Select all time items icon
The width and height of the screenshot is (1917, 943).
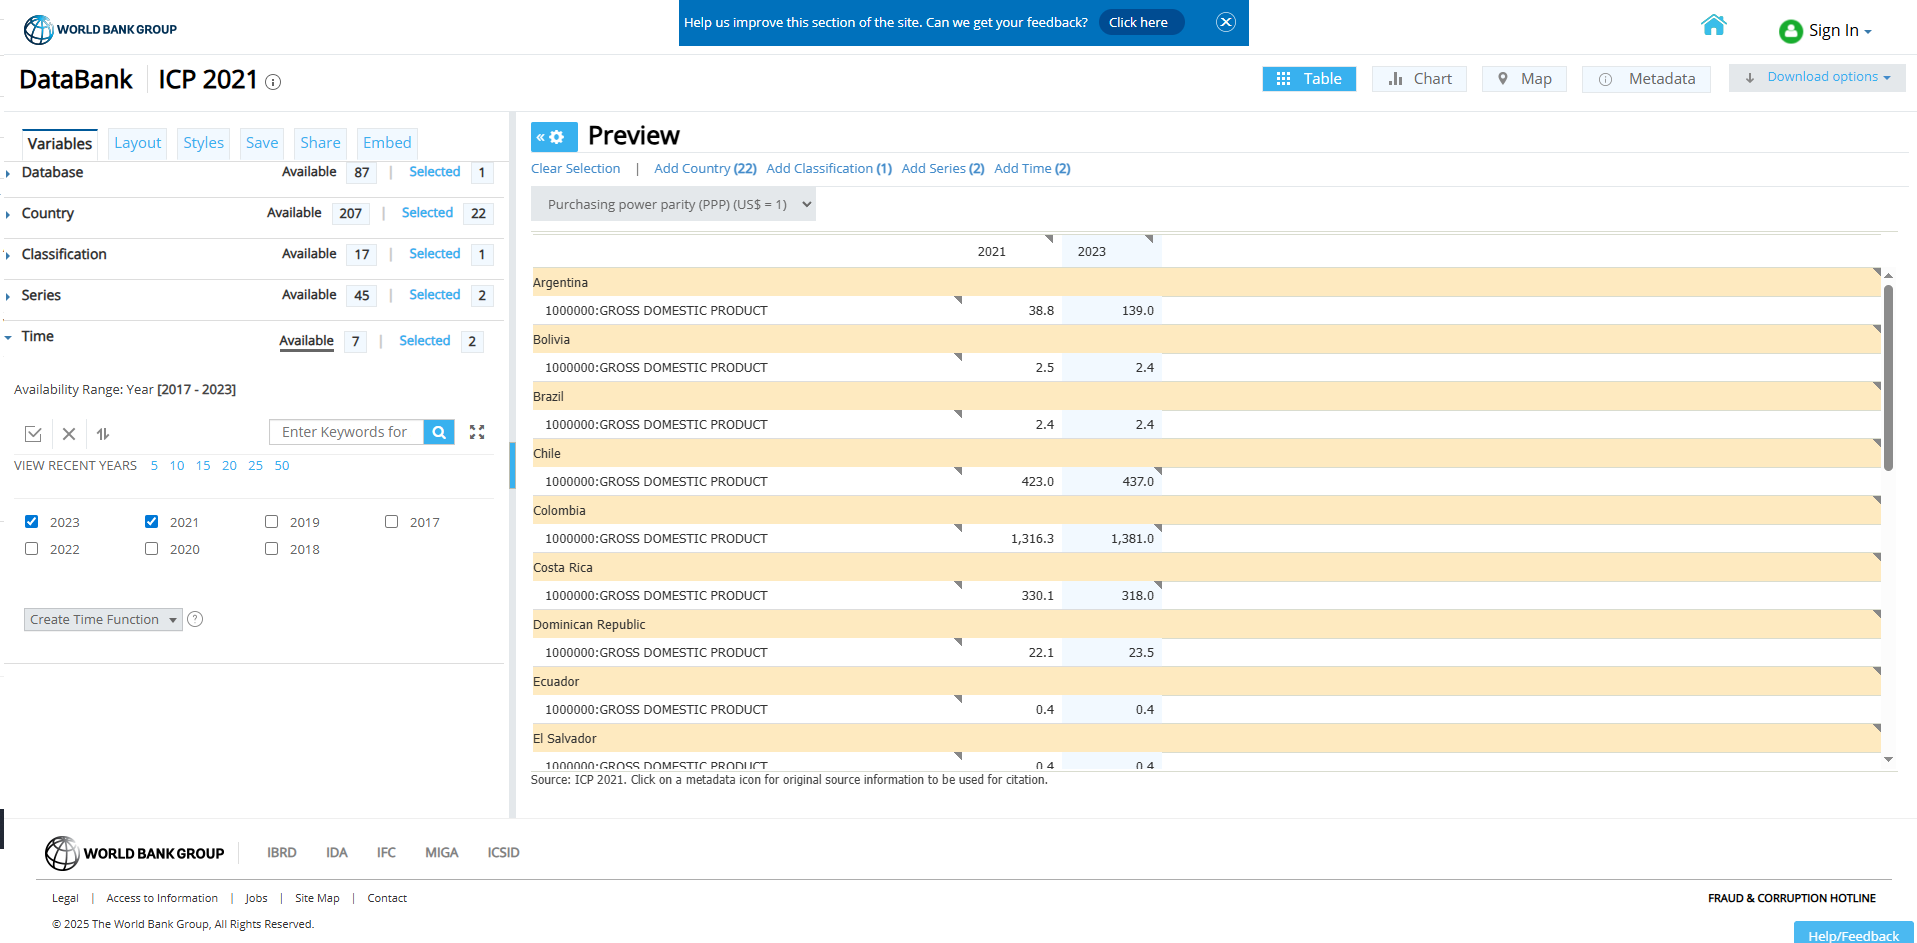(33, 433)
